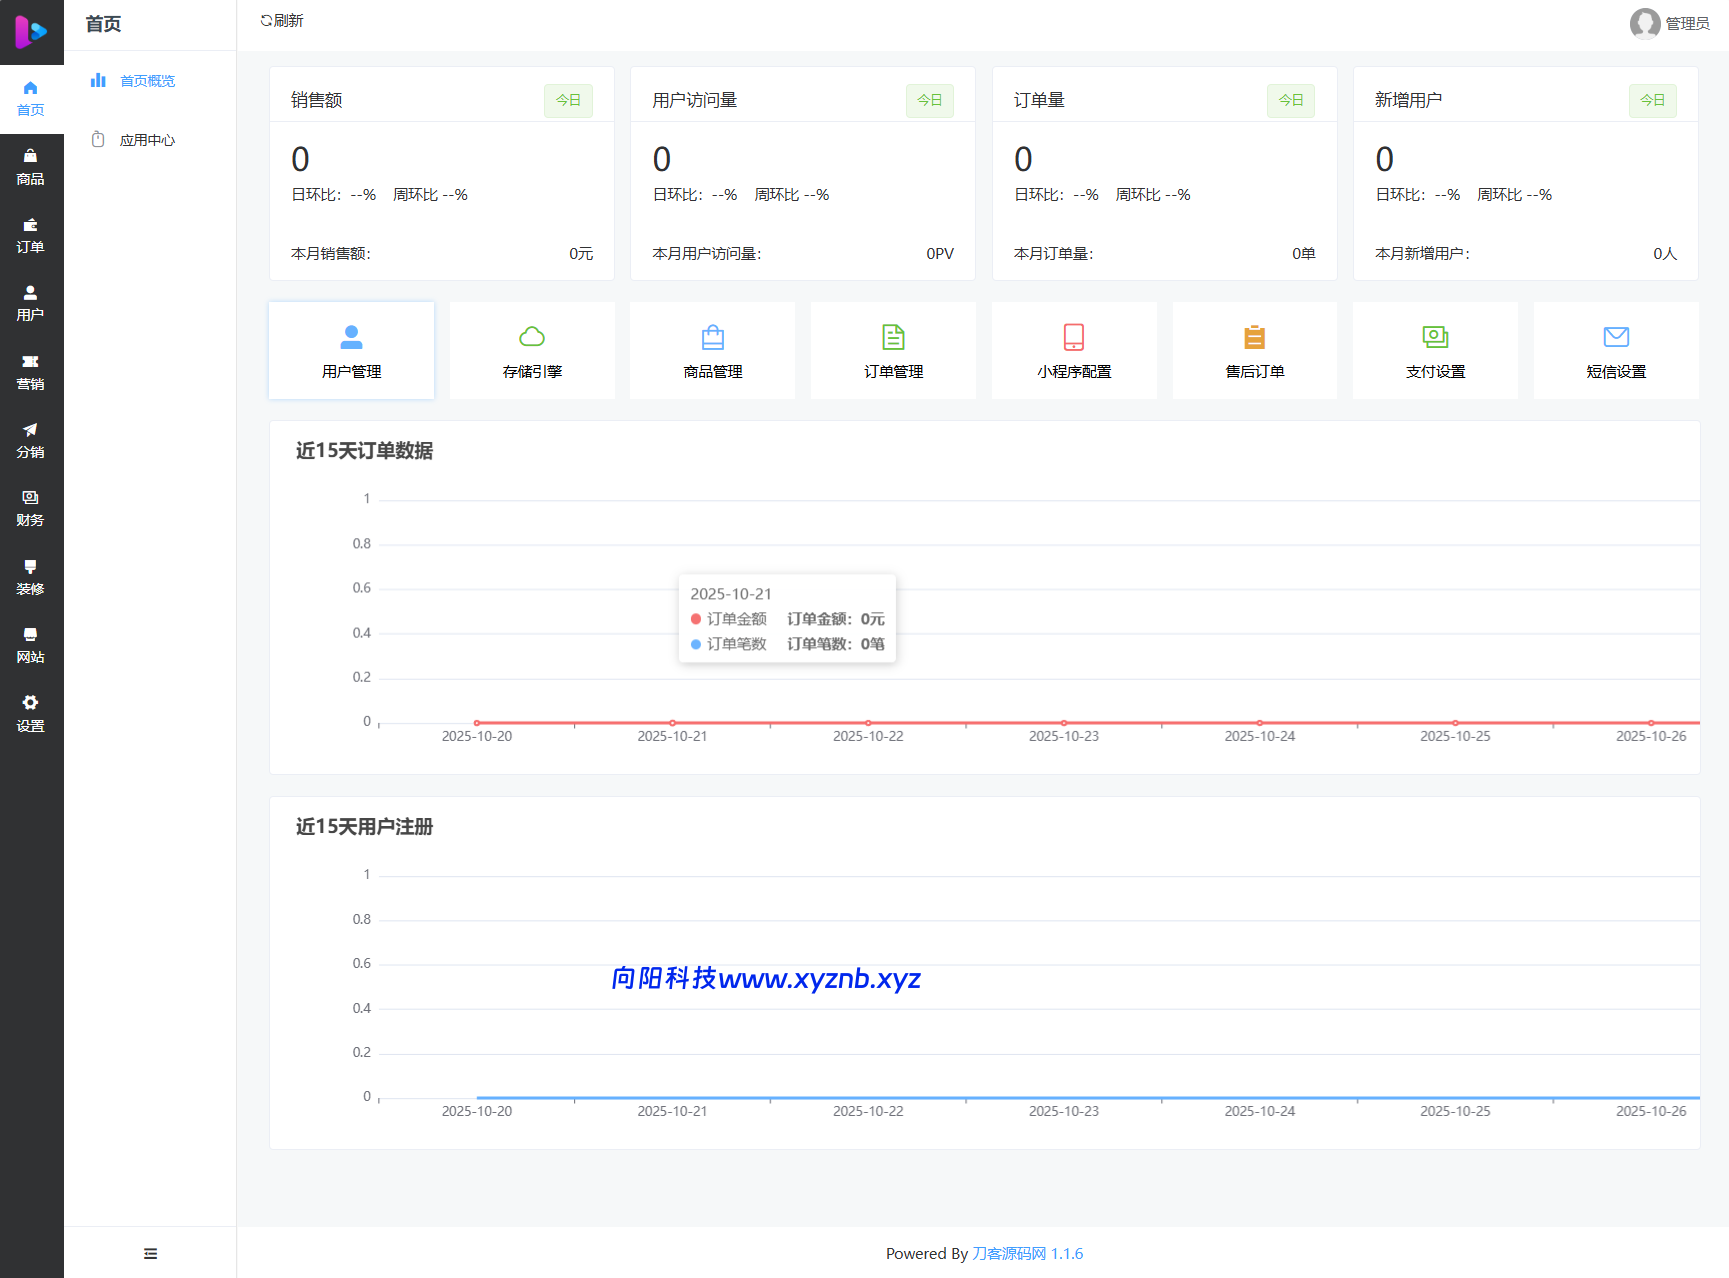The height and width of the screenshot is (1278, 1729).
Task: Open 财务 section in the sidebar
Action: coord(31,508)
